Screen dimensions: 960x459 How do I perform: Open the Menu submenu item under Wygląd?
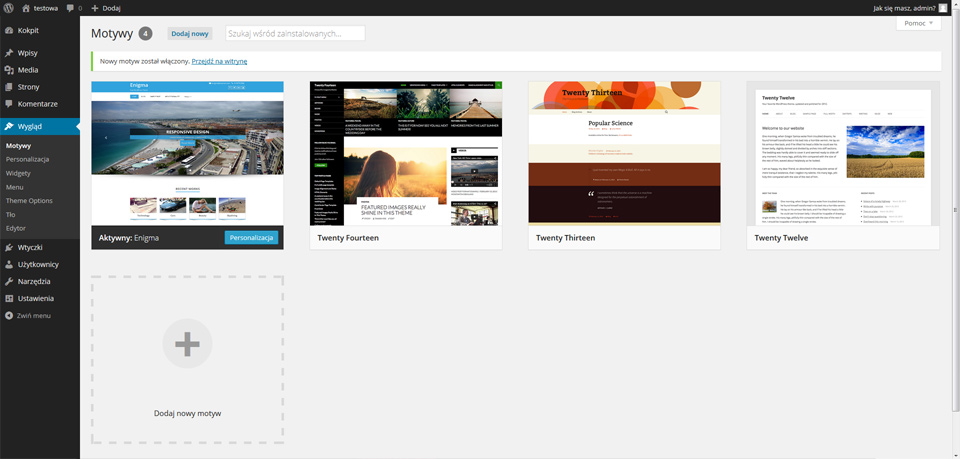coord(15,187)
